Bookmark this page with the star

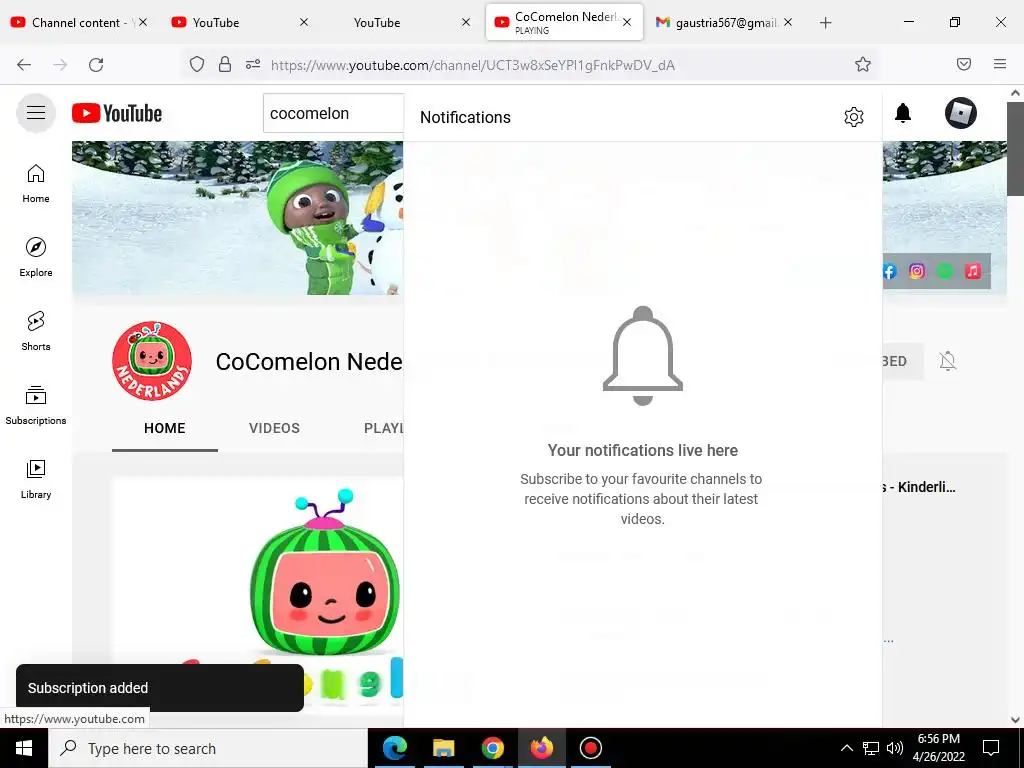863,64
